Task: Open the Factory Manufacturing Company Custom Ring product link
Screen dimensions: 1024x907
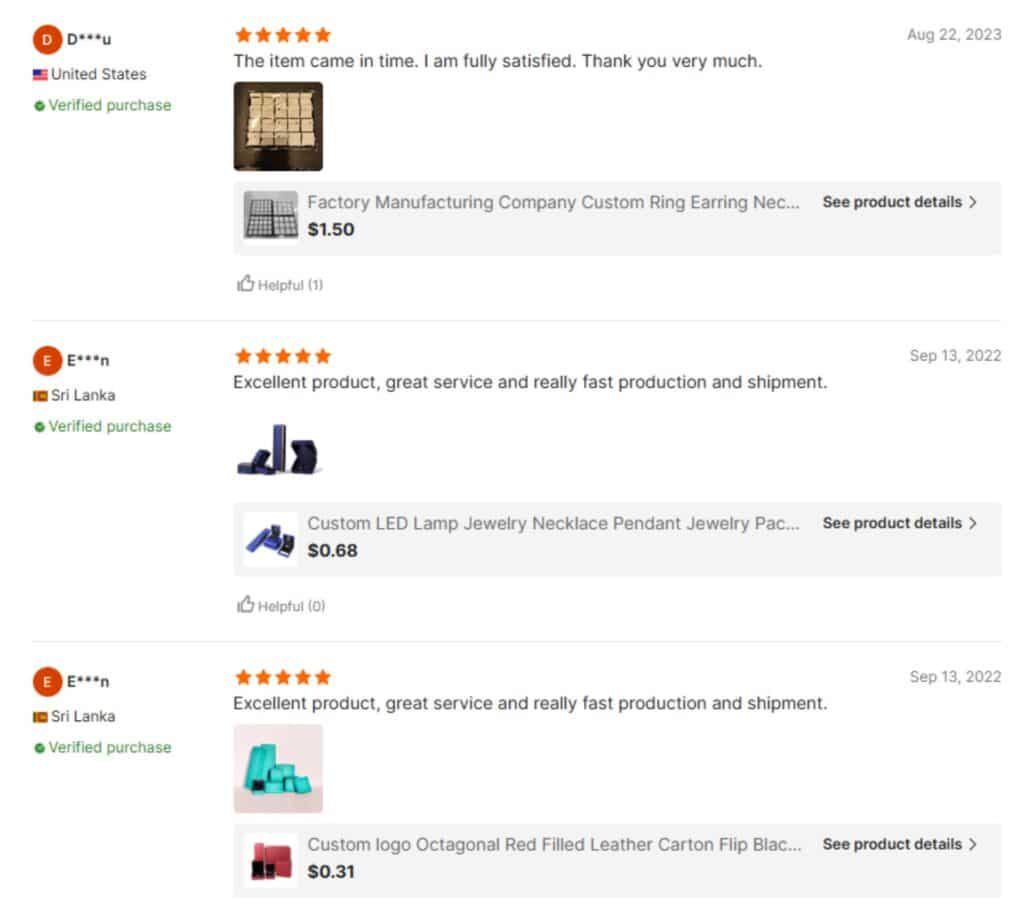Action: tap(553, 202)
